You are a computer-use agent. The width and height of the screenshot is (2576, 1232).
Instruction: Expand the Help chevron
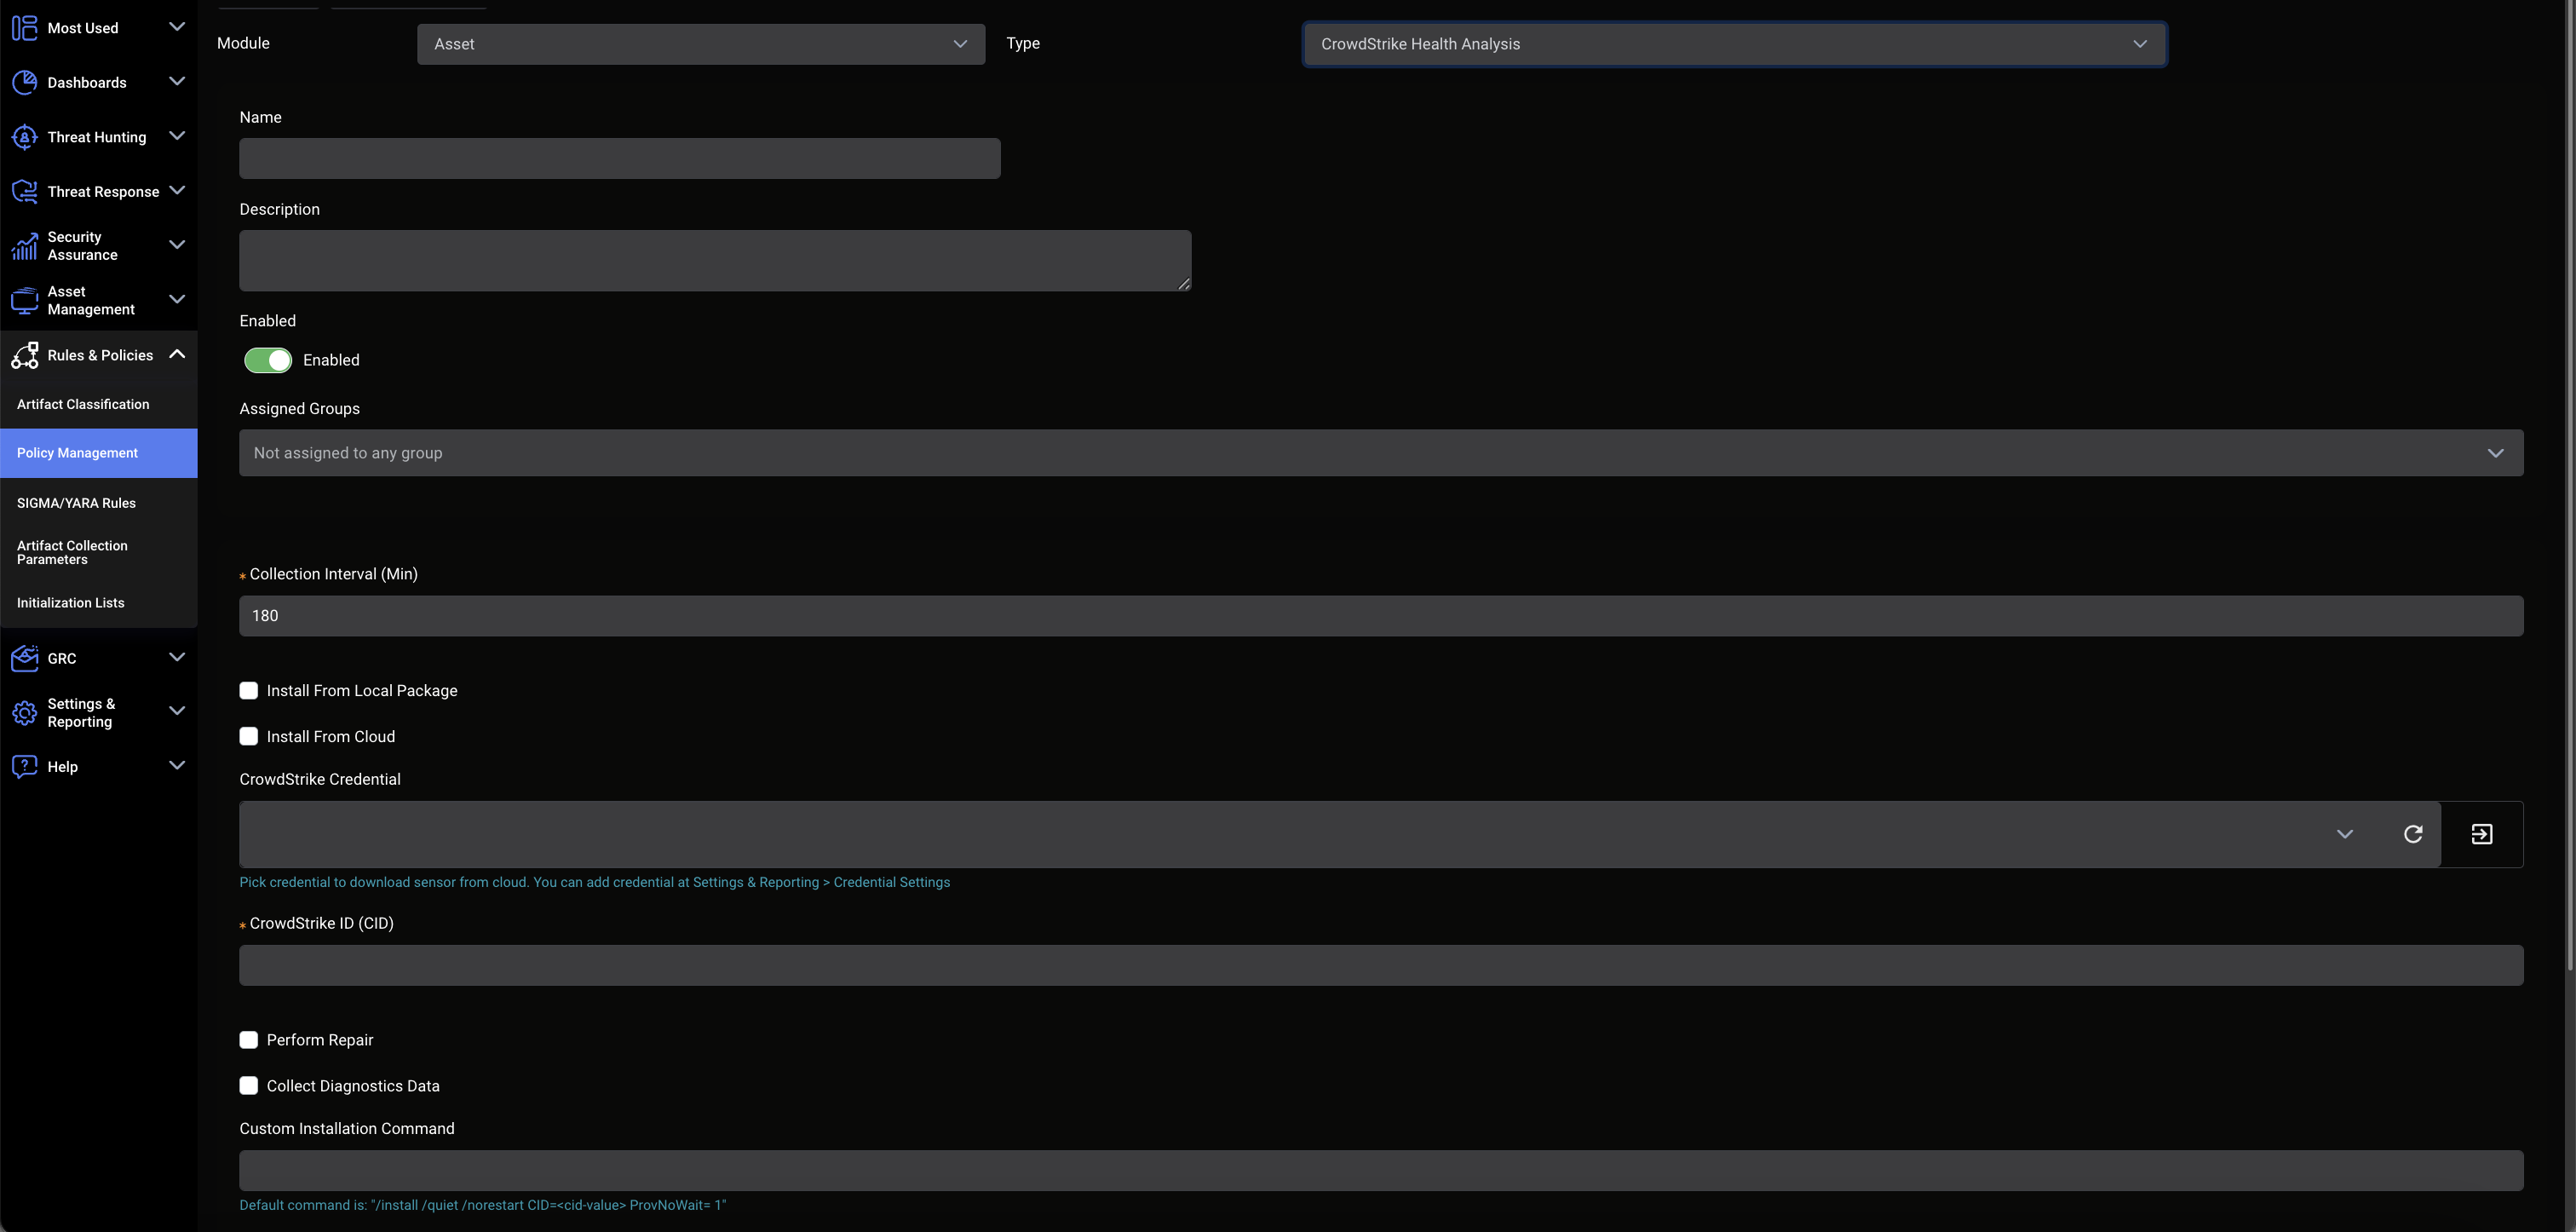(x=177, y=766)
